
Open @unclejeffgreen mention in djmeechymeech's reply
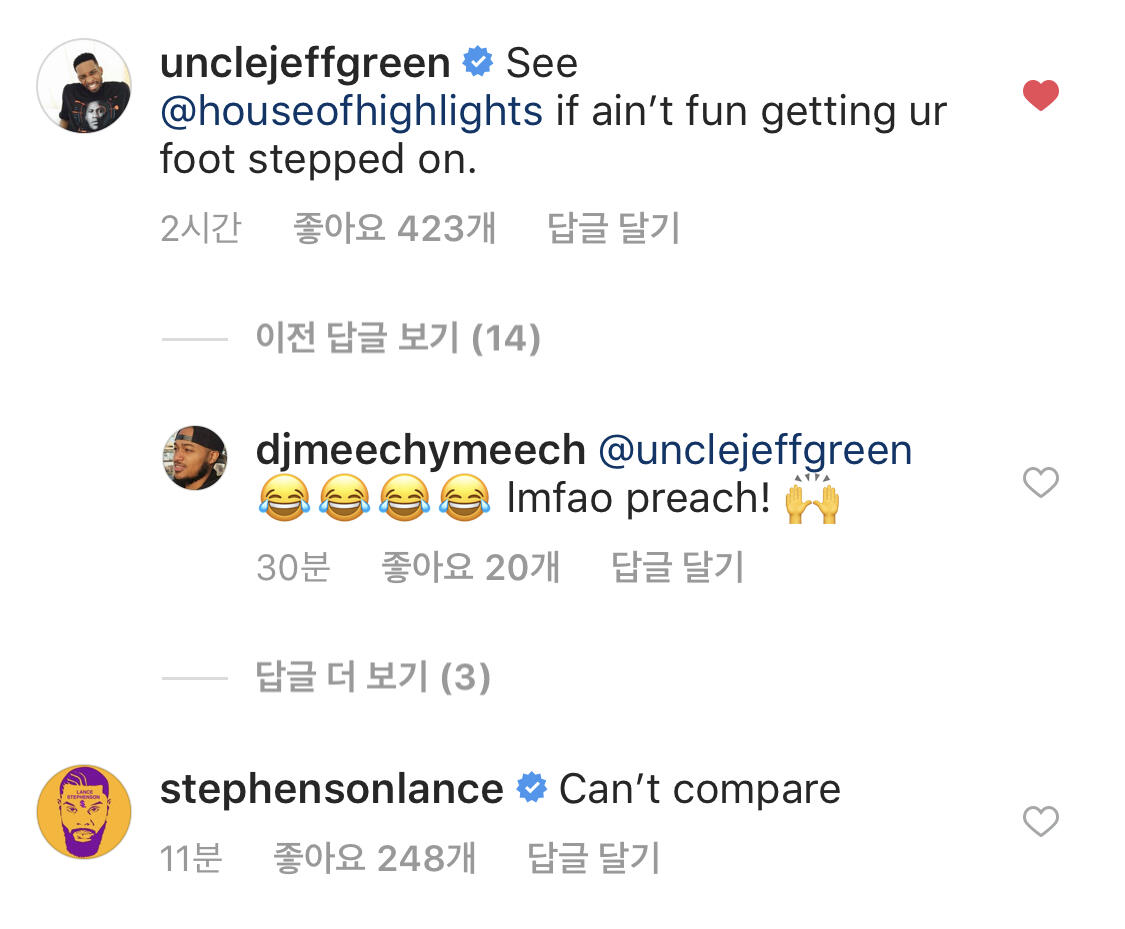pyautogui.click(x=755, y=450)
